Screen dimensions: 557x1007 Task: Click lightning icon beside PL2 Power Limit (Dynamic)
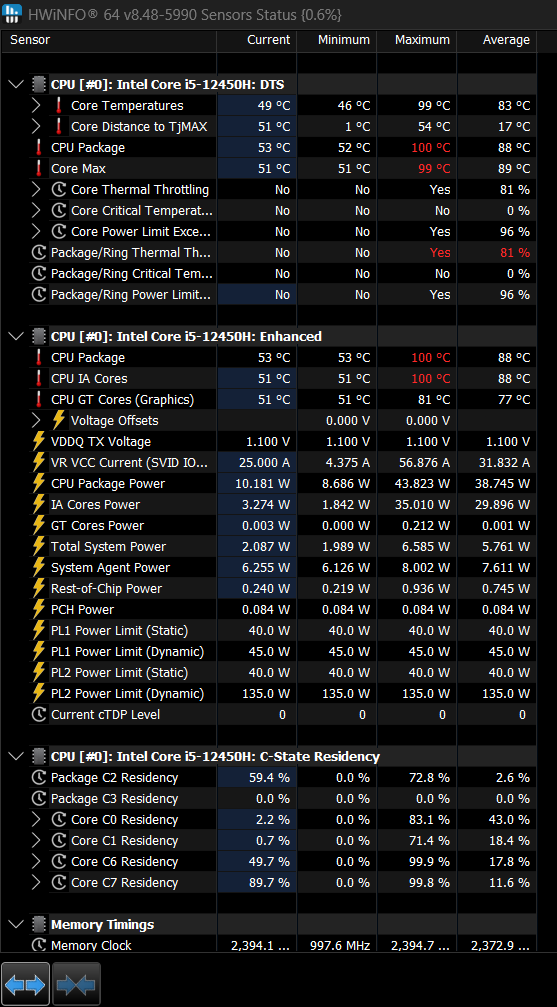[x=39, y=694]
